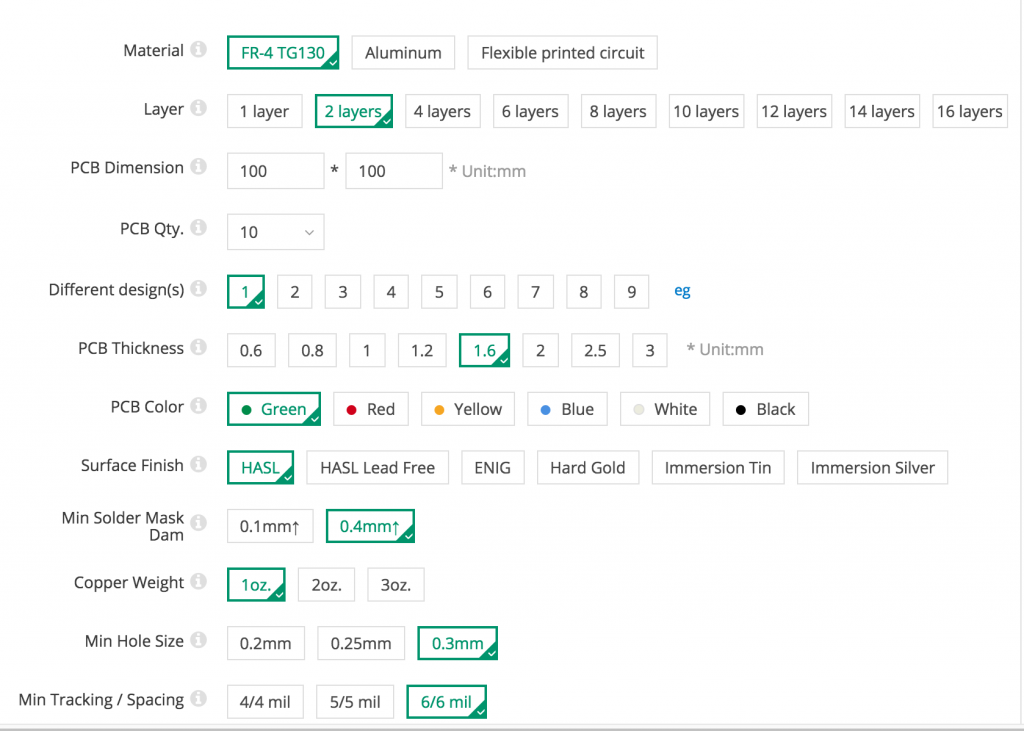This screenshot has width=1024, height=731.
Task: Select Flexible printed circuit material
Action: (562, 53)
